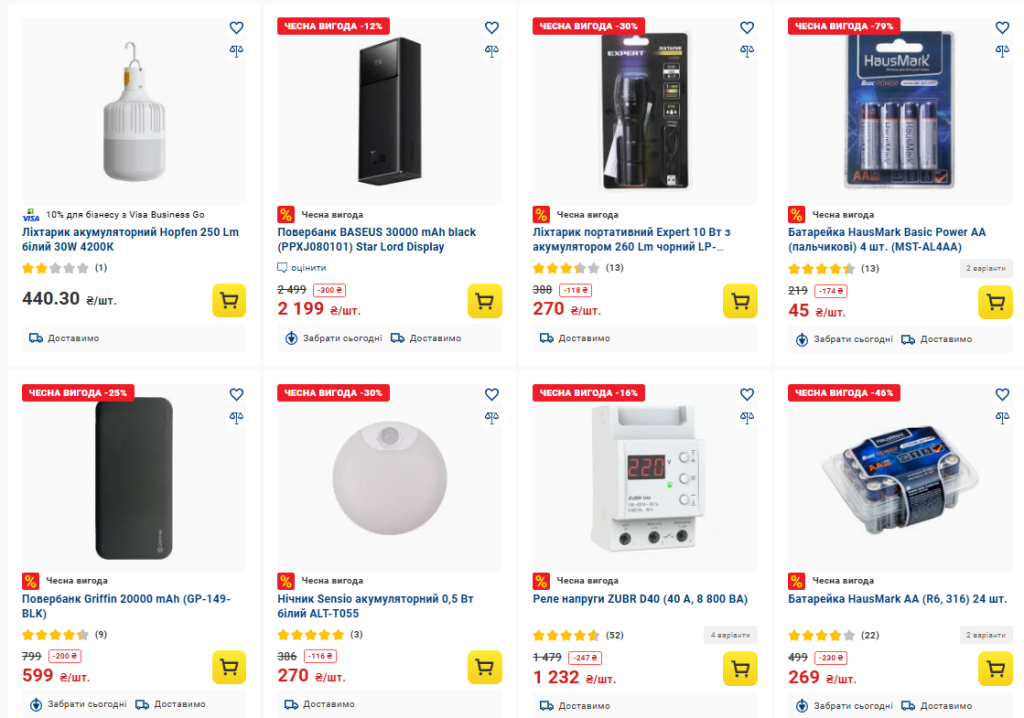Add ZUBR D40 voltage relay to cart
Screen dimensions: 1024x718
(x=740, y=667)
